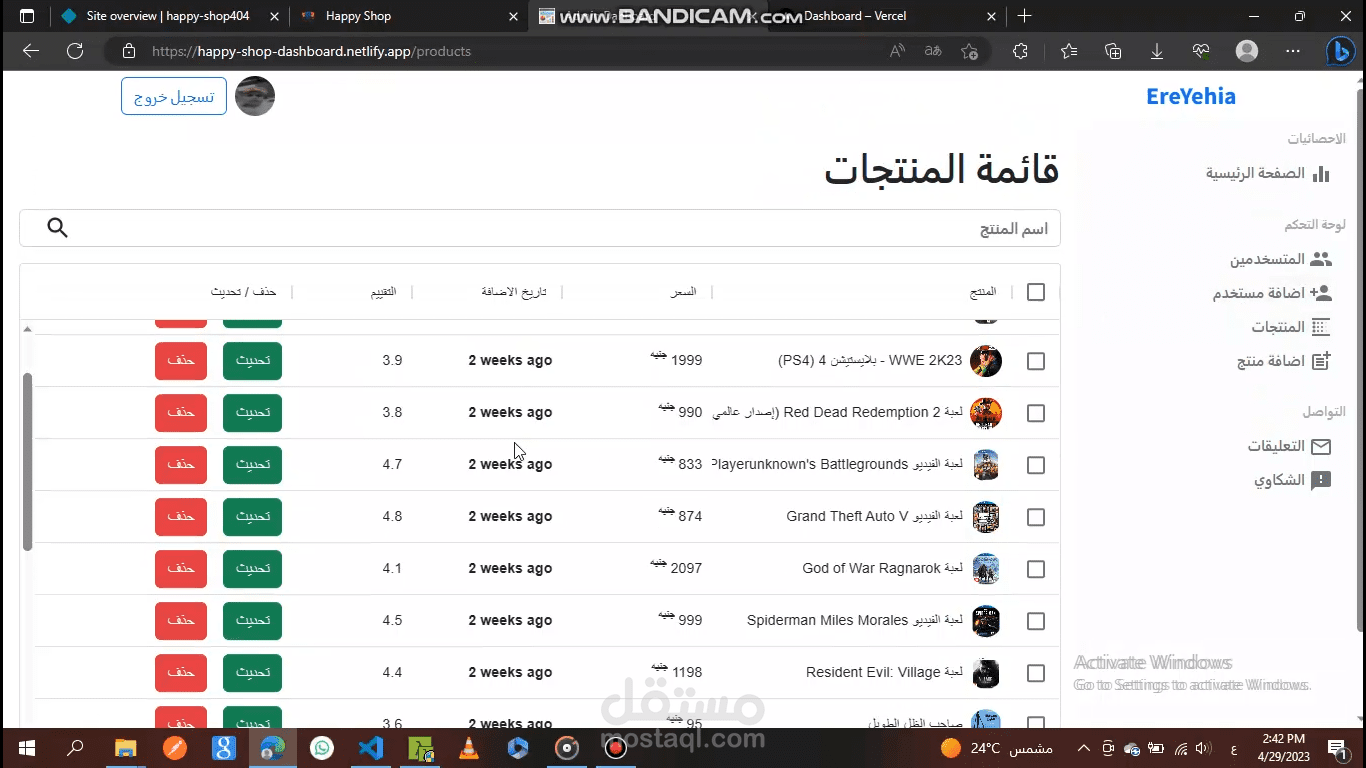Open Visual Studio Code from taskbar

click(371, 748)
